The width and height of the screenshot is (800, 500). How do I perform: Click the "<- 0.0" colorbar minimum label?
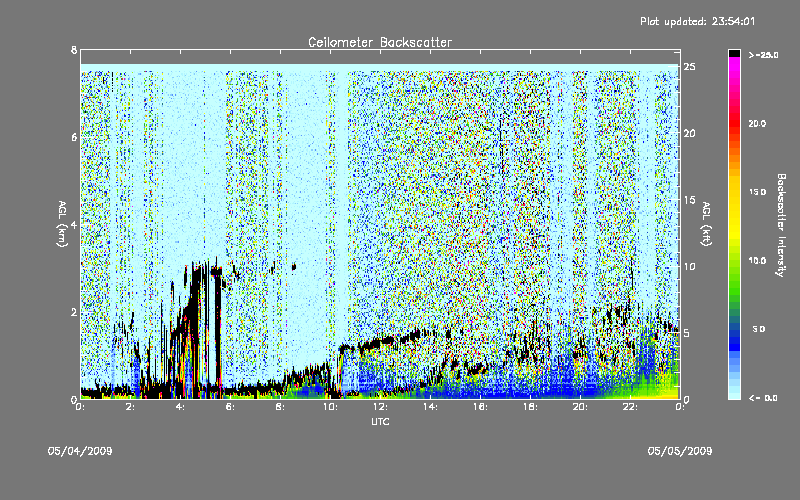pyautogui.click(x=763, y=398)
